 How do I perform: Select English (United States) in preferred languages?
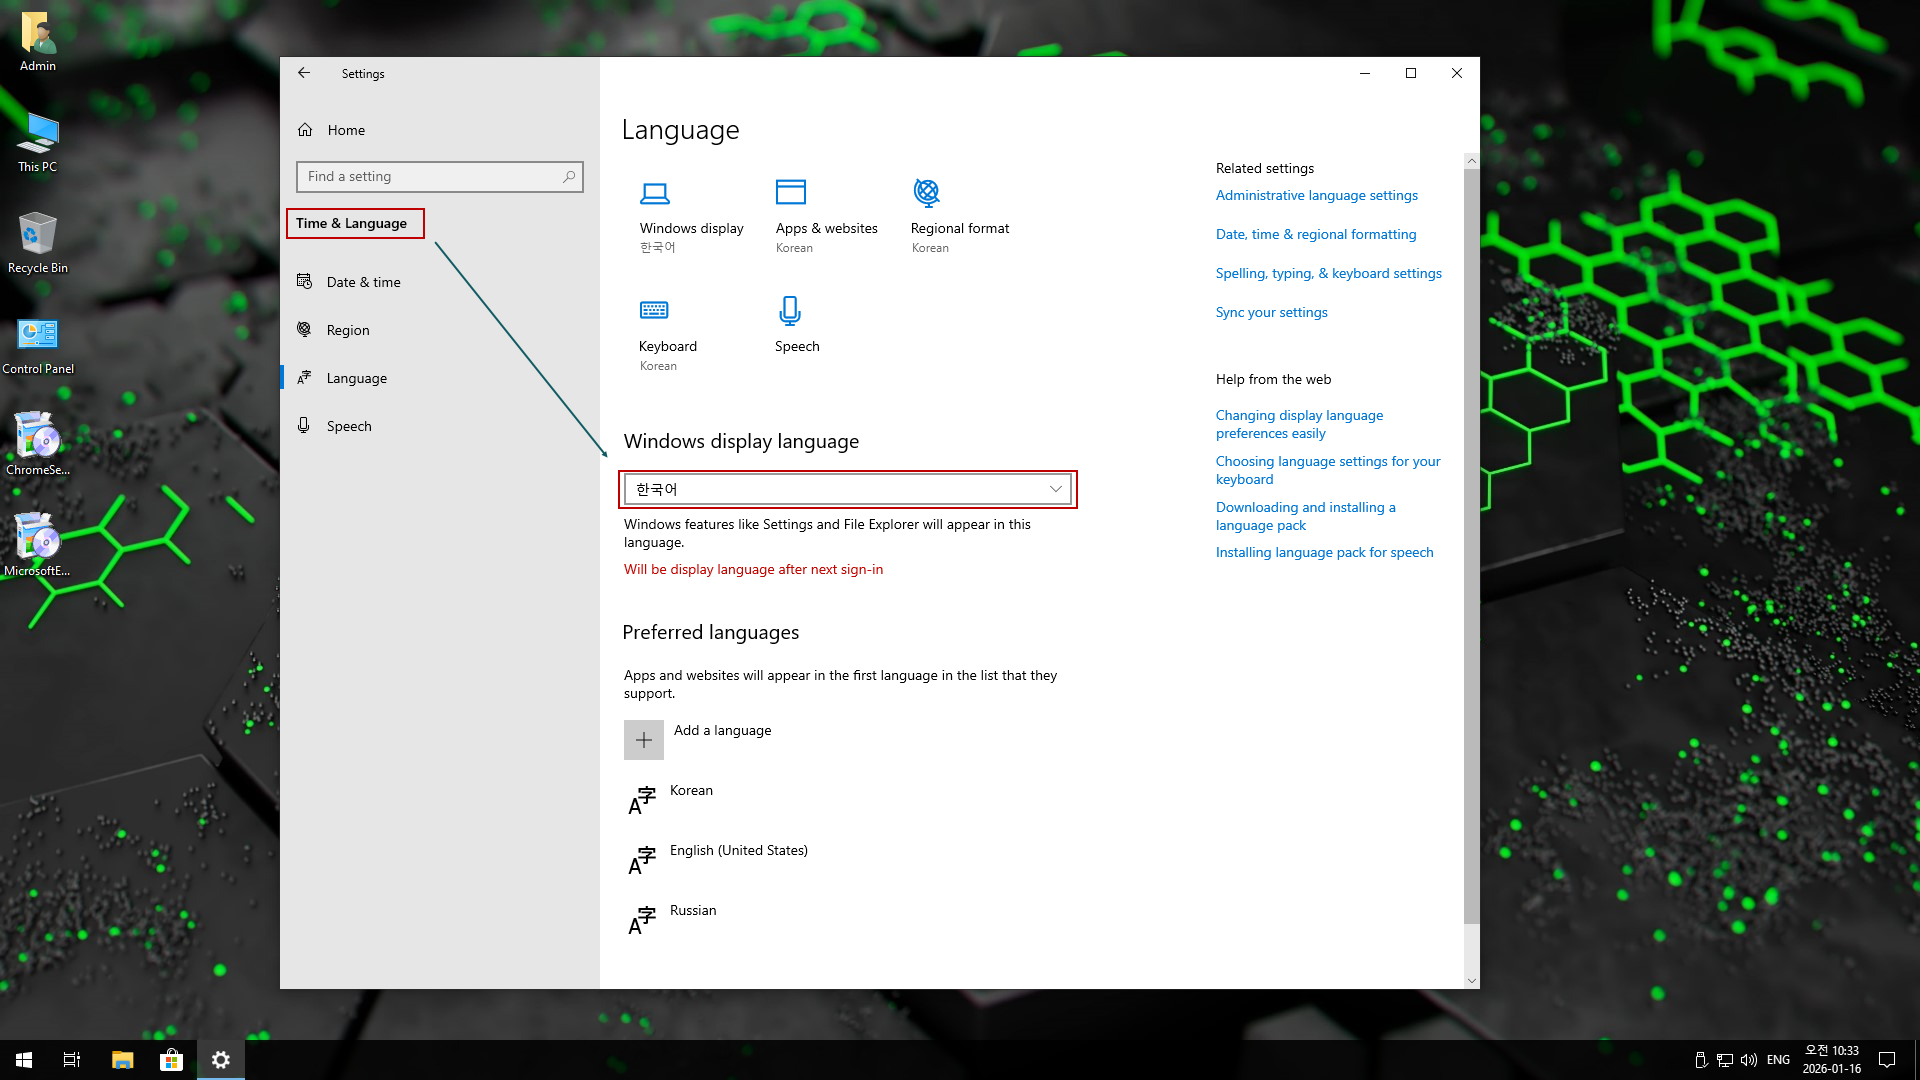738,851
